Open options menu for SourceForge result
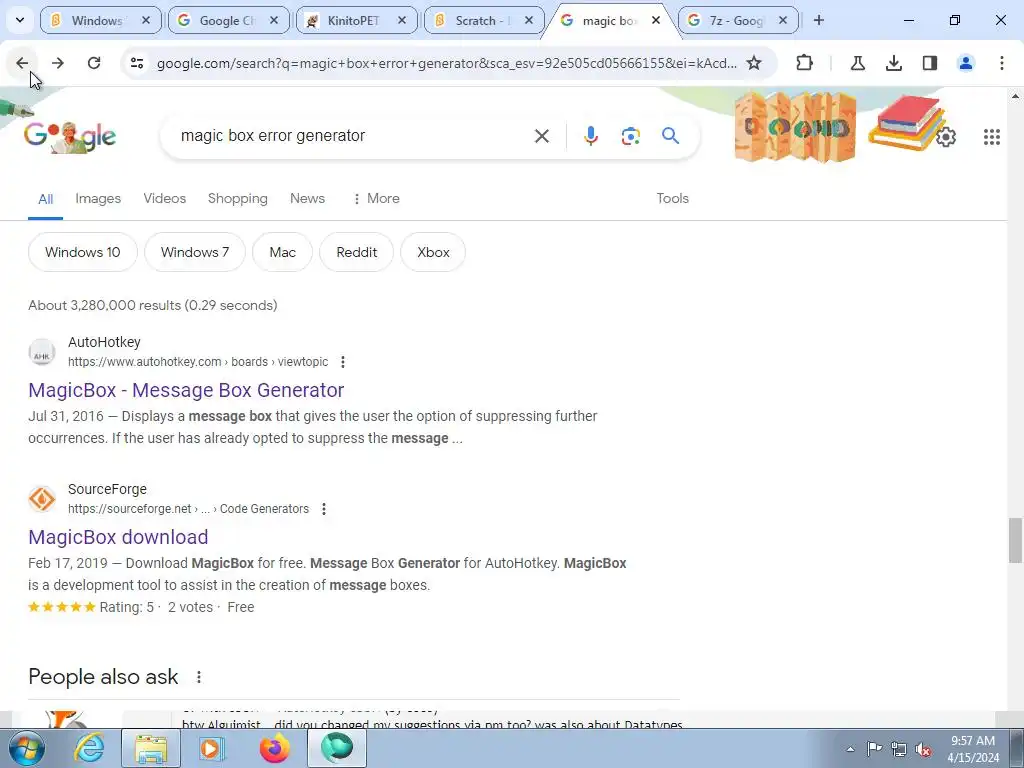This screenshot has height=768, width=1024. (x=324, y=509)
